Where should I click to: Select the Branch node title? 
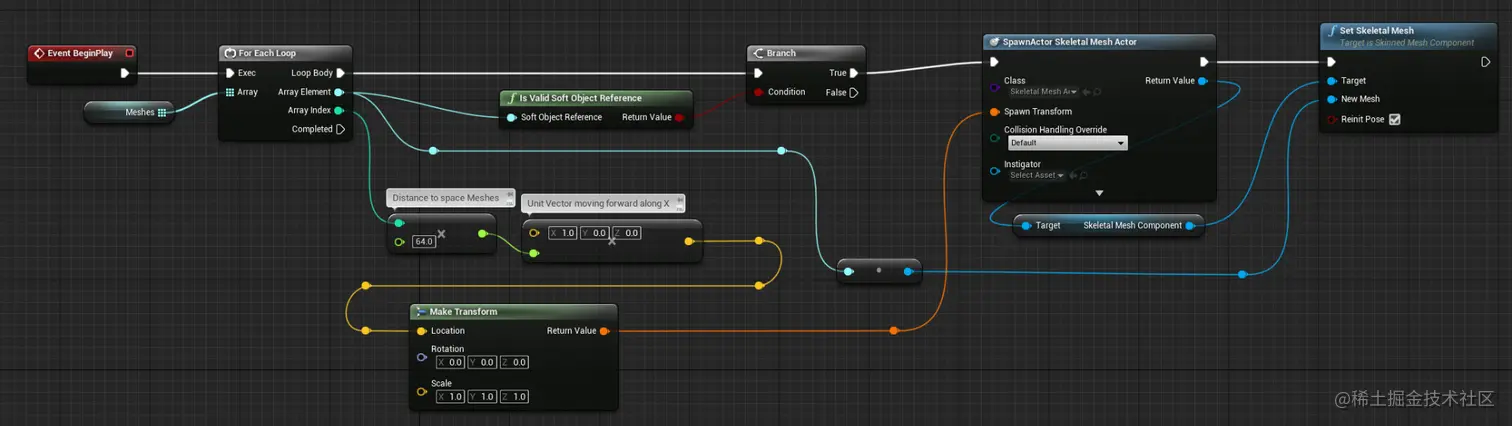[781, 53]
